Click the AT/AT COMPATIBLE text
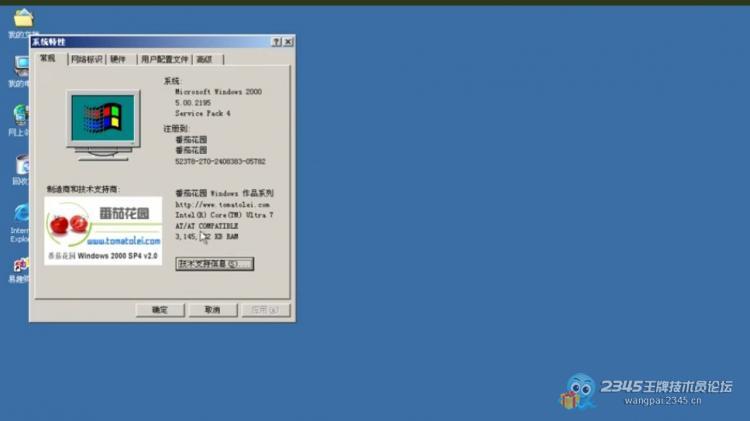 (x=206, y=225)
